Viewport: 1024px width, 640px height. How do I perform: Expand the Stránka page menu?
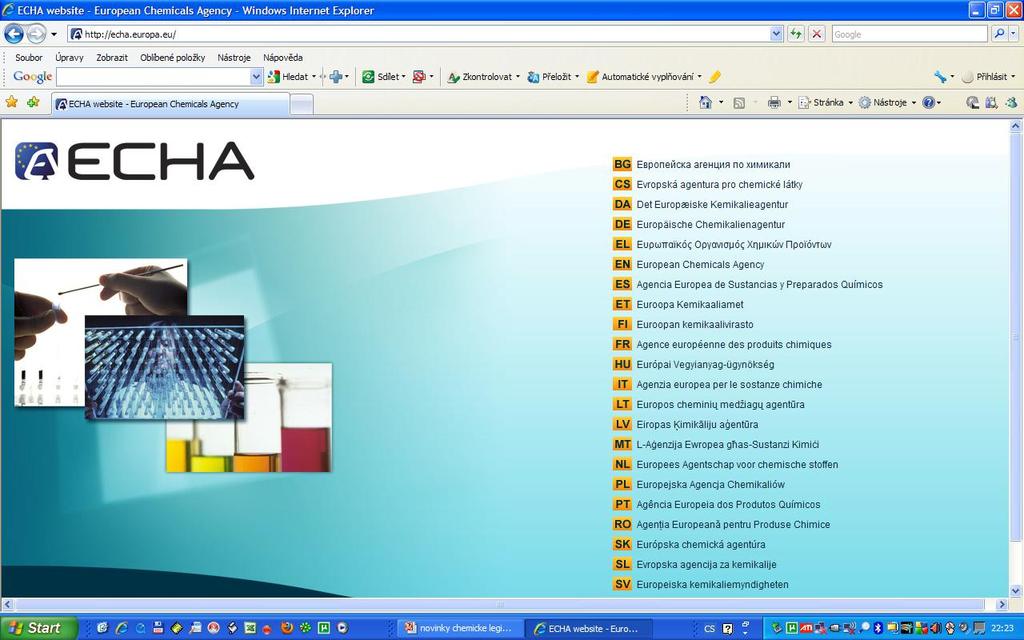click(x=825, y=103)
